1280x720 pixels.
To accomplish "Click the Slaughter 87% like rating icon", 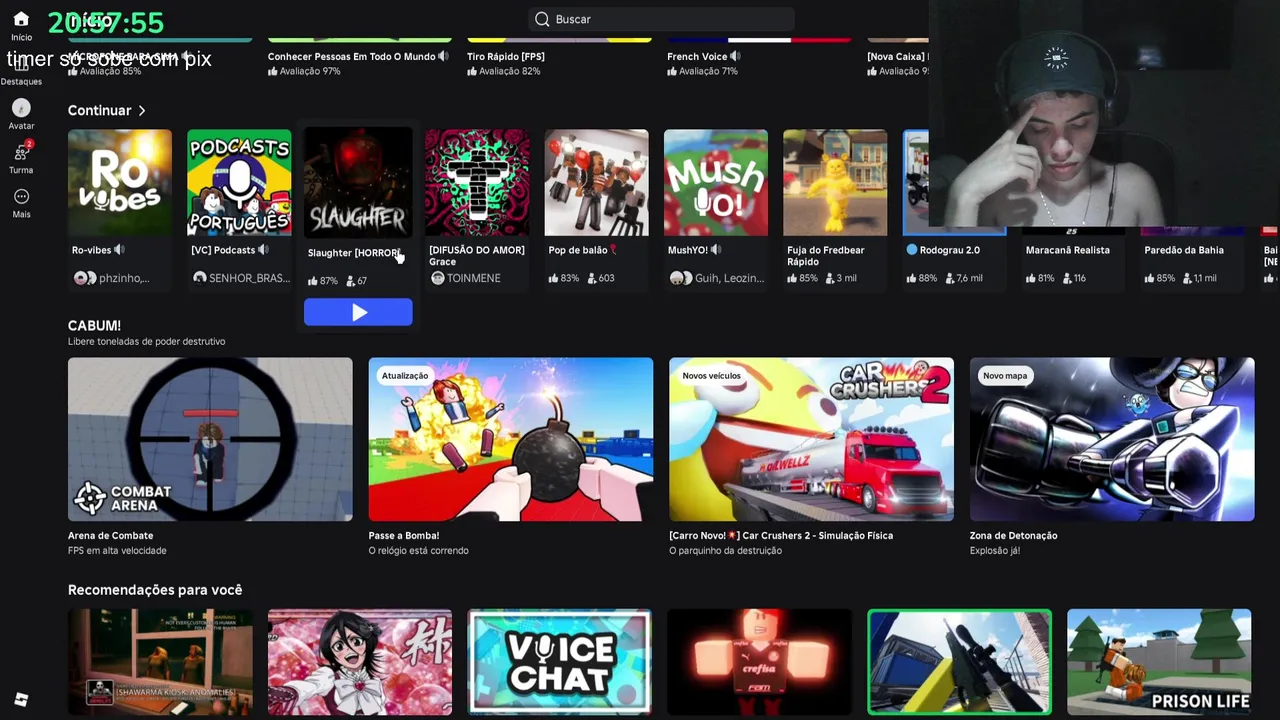I will (313, 281).
